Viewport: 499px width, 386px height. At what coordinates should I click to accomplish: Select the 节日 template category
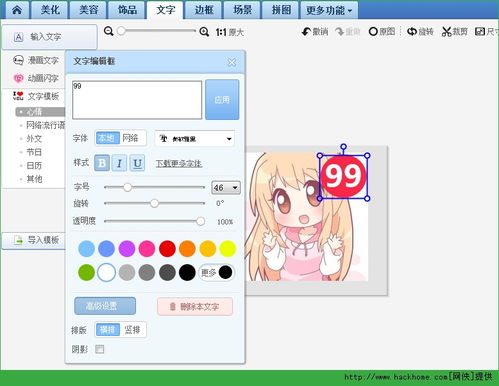pyautogui.click(x=34, y=152)
